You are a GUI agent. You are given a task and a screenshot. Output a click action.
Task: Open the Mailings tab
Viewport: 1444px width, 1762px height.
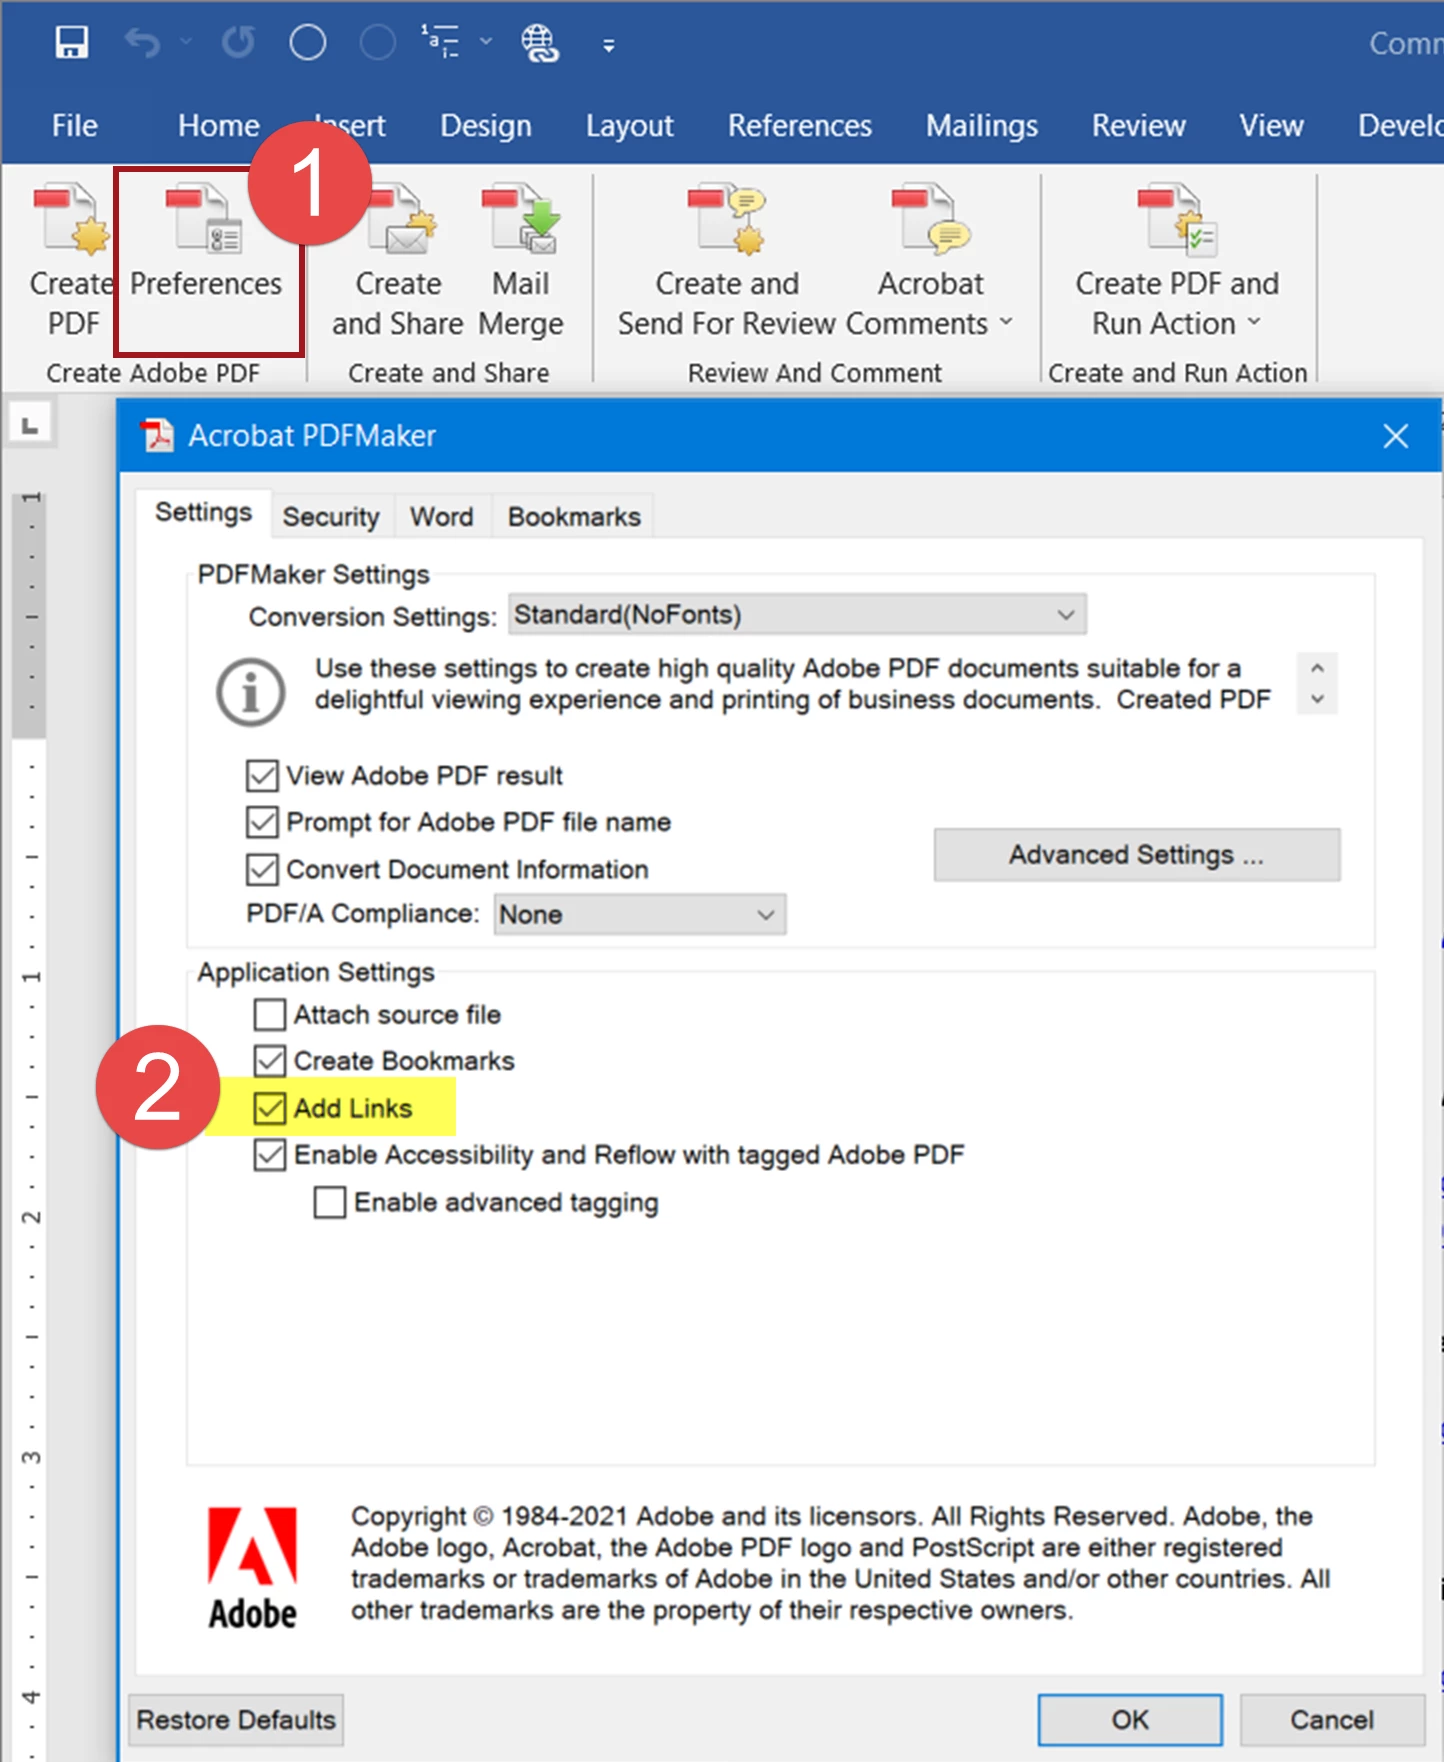982,126
